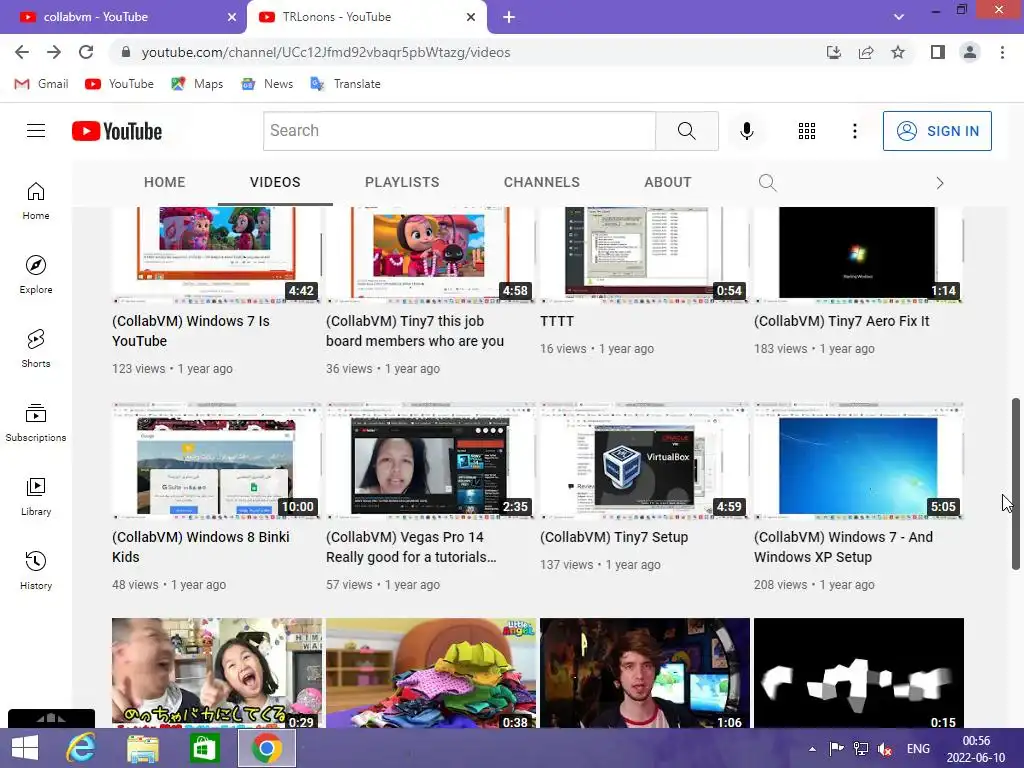
Task: Open the YouTube bookmark
Action: 120,84
